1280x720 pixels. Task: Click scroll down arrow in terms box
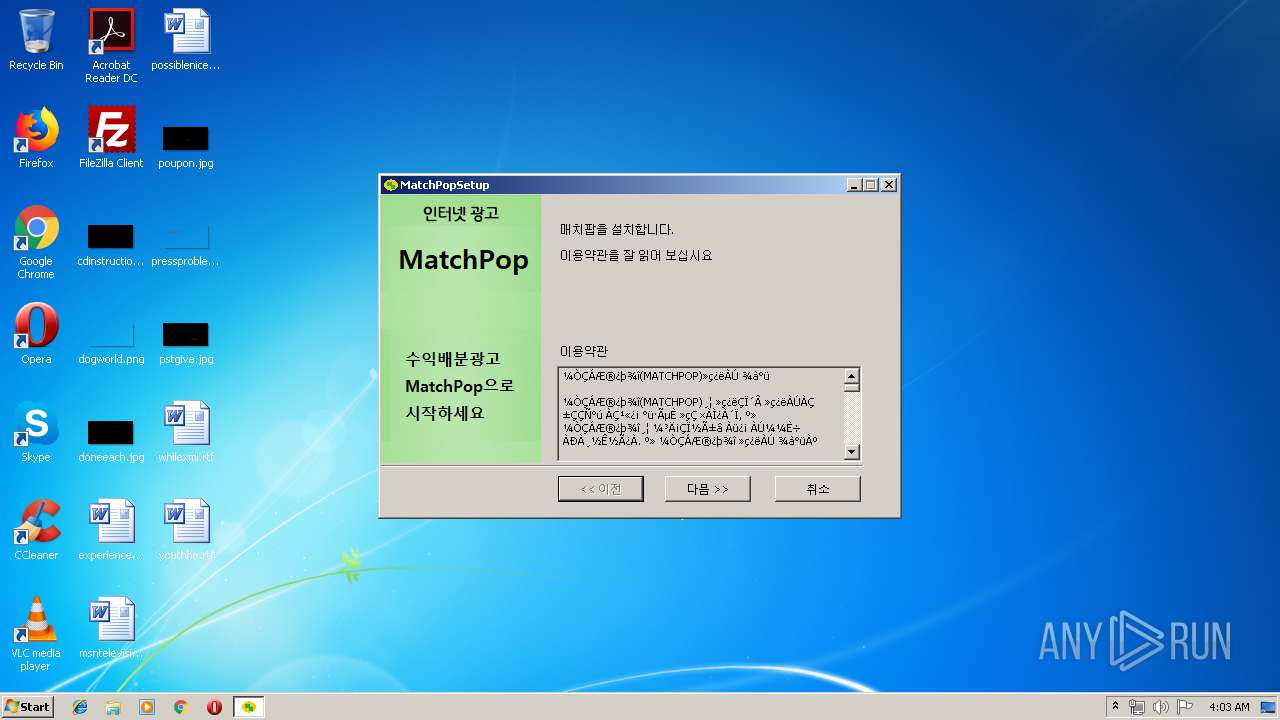pyautogui.click(x=852, y=452)
